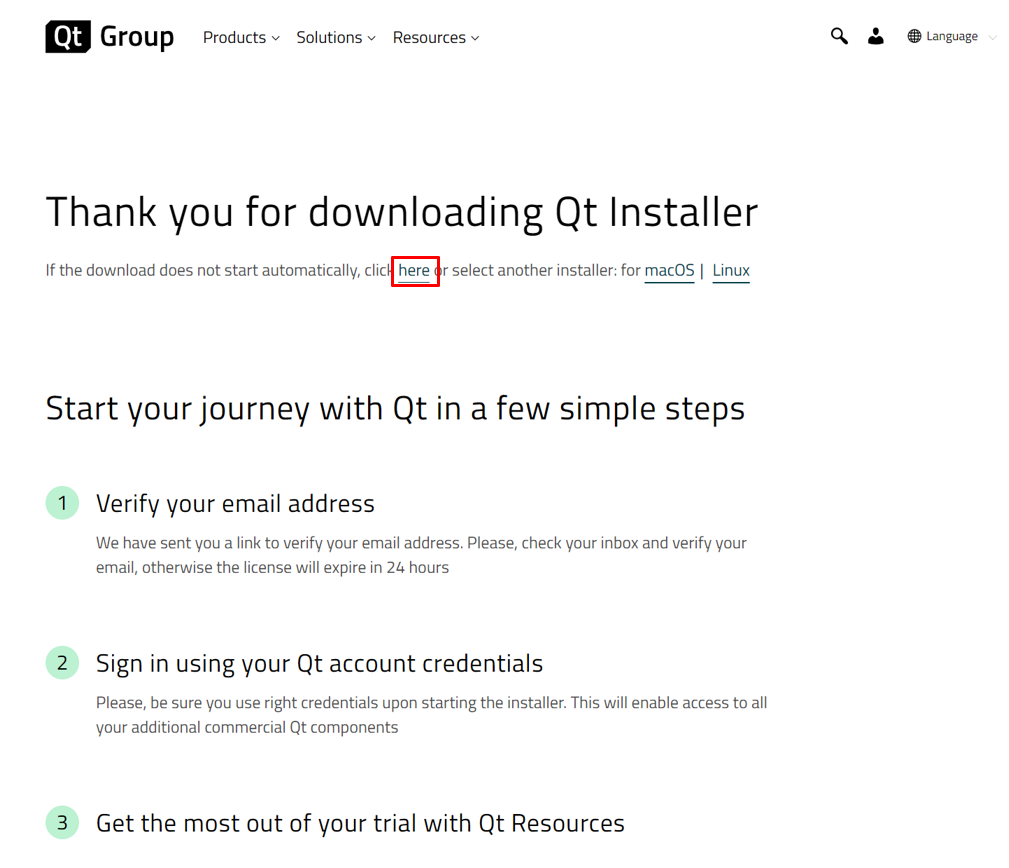
Task: Click the "Sign in using your Qt account credentials" heading
Action: point(319,663)
